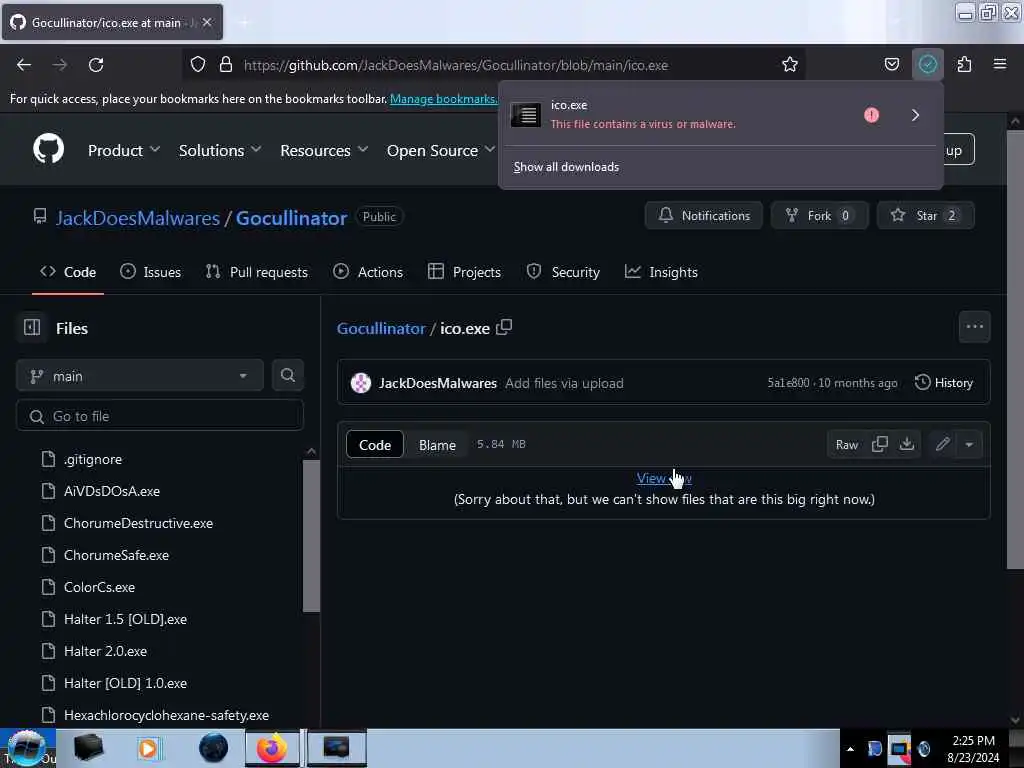Open the GitHub logo homepage
Image resolution: width=1024 pixels, height=768 pixels.
pos(48,149)
